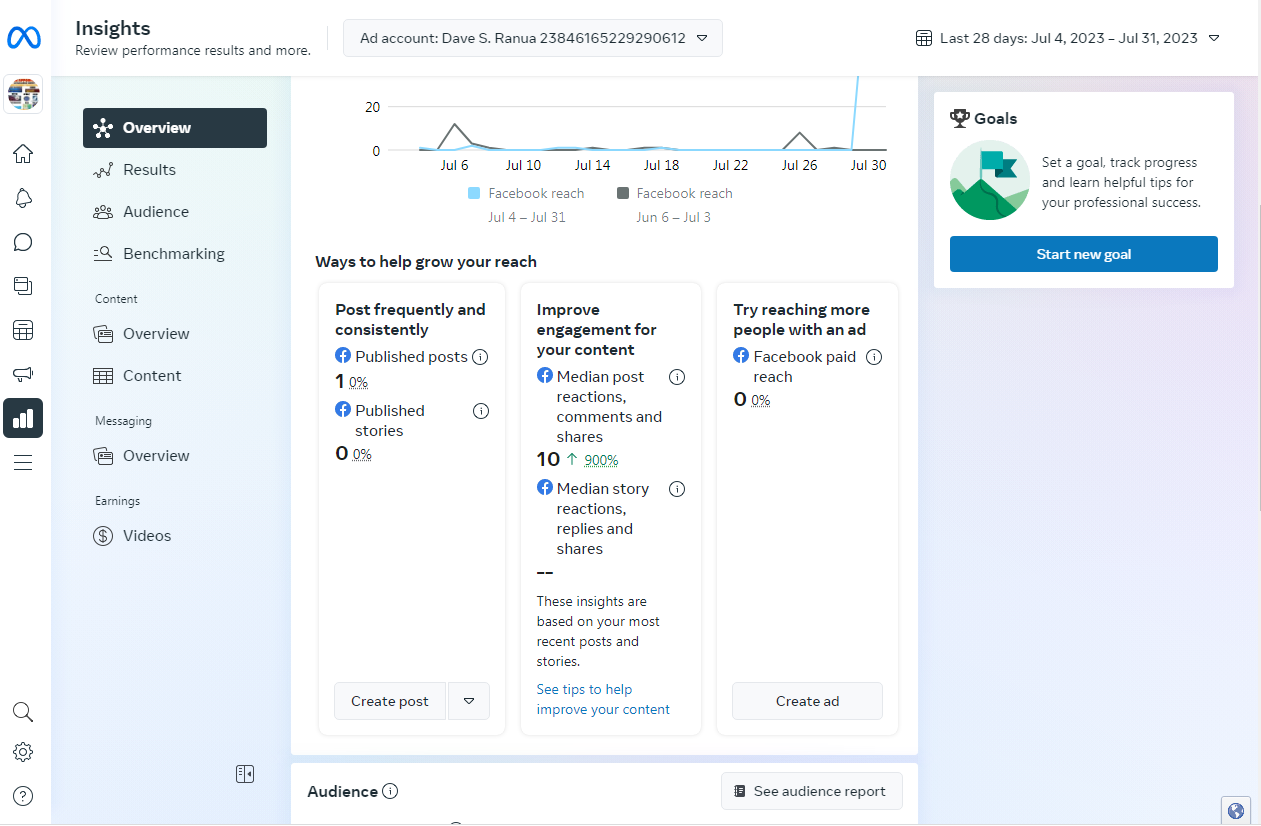Image resolution: width=1261 pixels, height=826 pixels.
Task: Open the Ads megaphone icon
Action: (x=23, y=374)
